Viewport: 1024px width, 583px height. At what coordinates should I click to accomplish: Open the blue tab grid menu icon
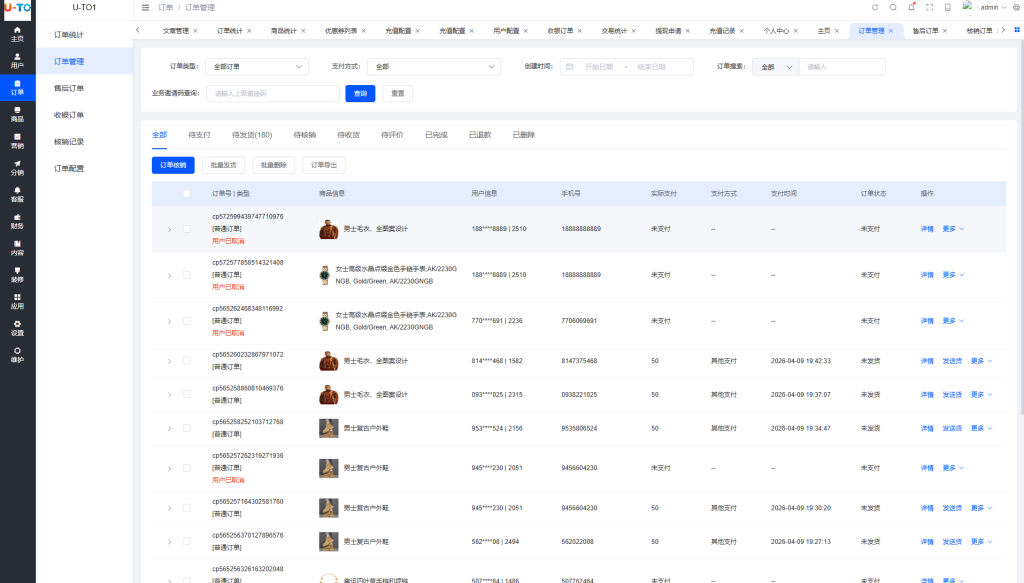point(1017,30)
